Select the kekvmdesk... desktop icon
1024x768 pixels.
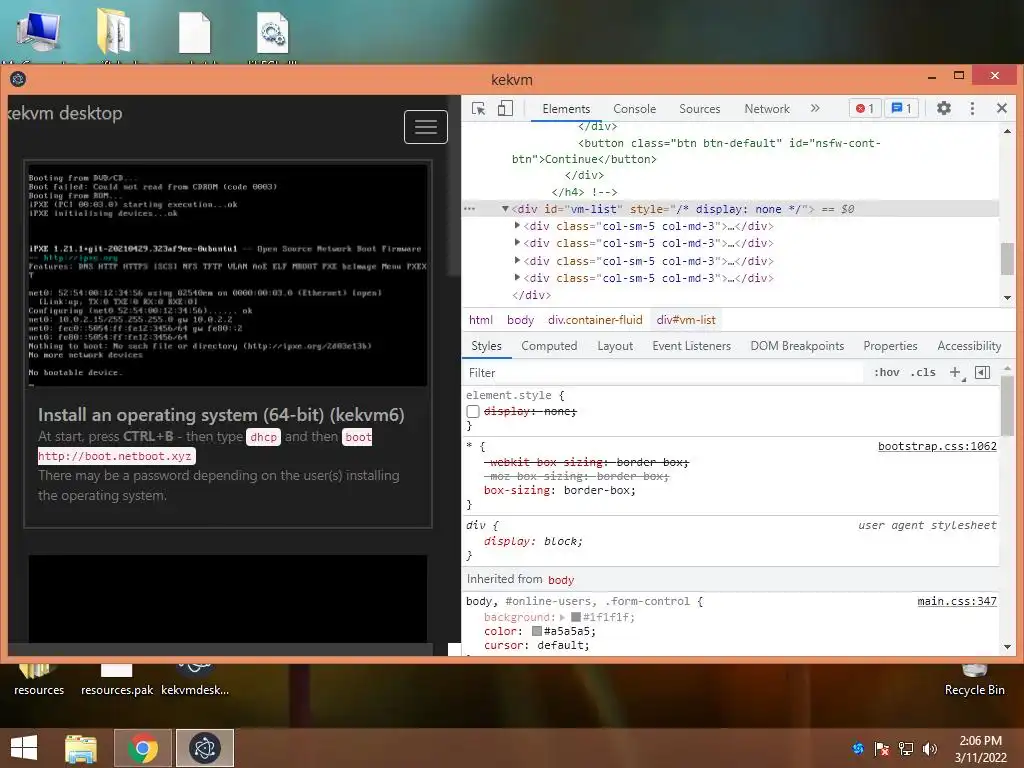195,680
